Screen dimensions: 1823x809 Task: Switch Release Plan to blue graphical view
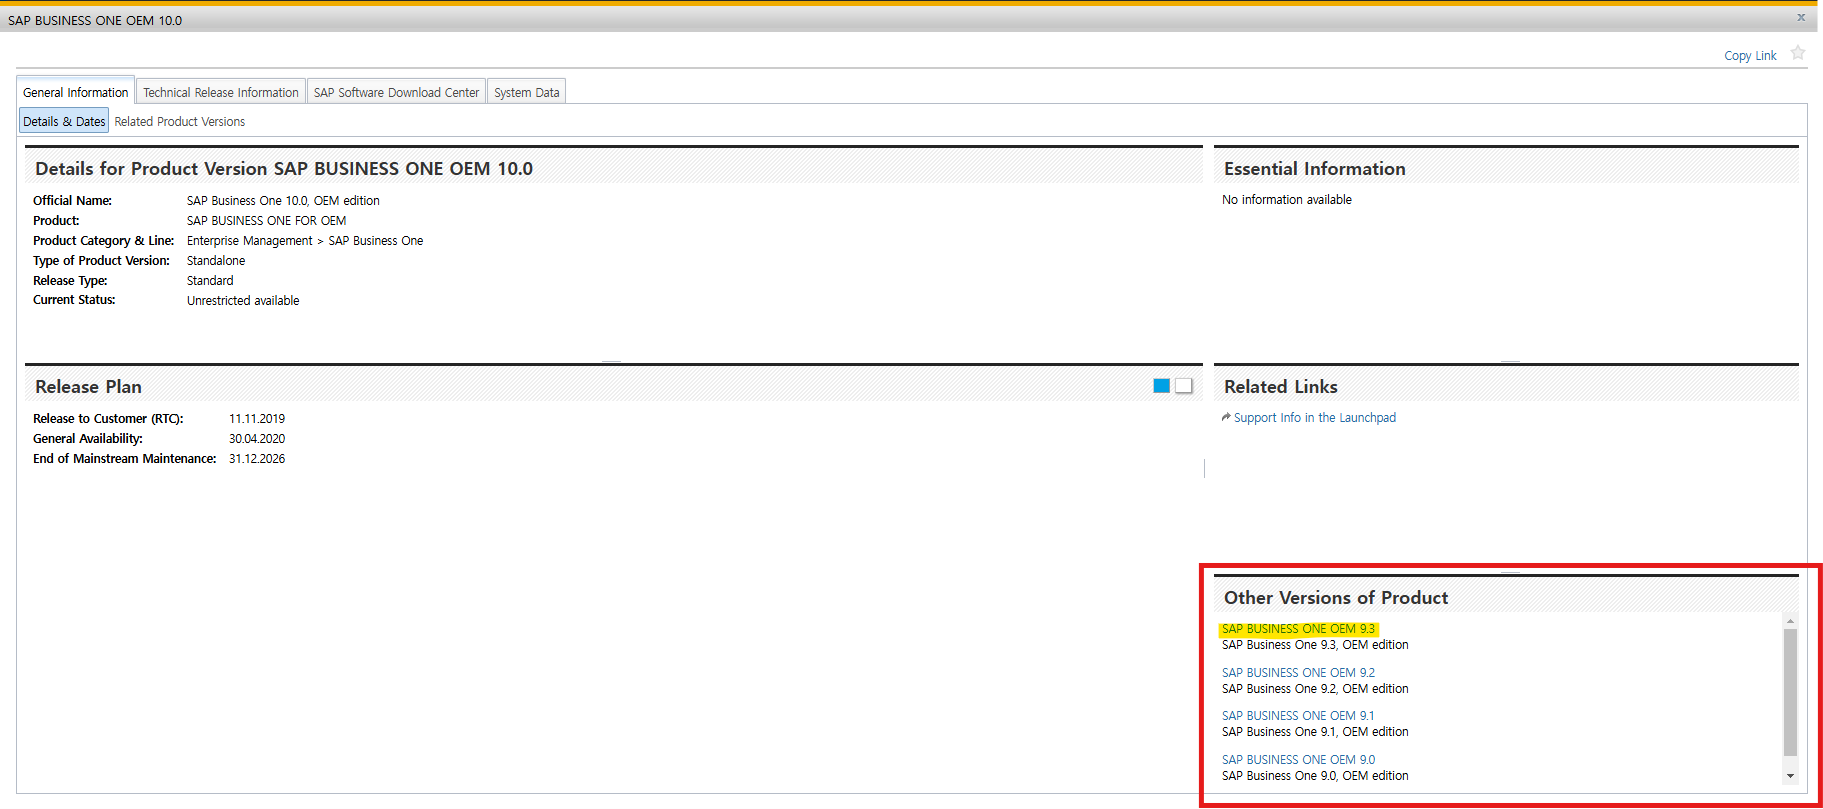(1161, 386)
